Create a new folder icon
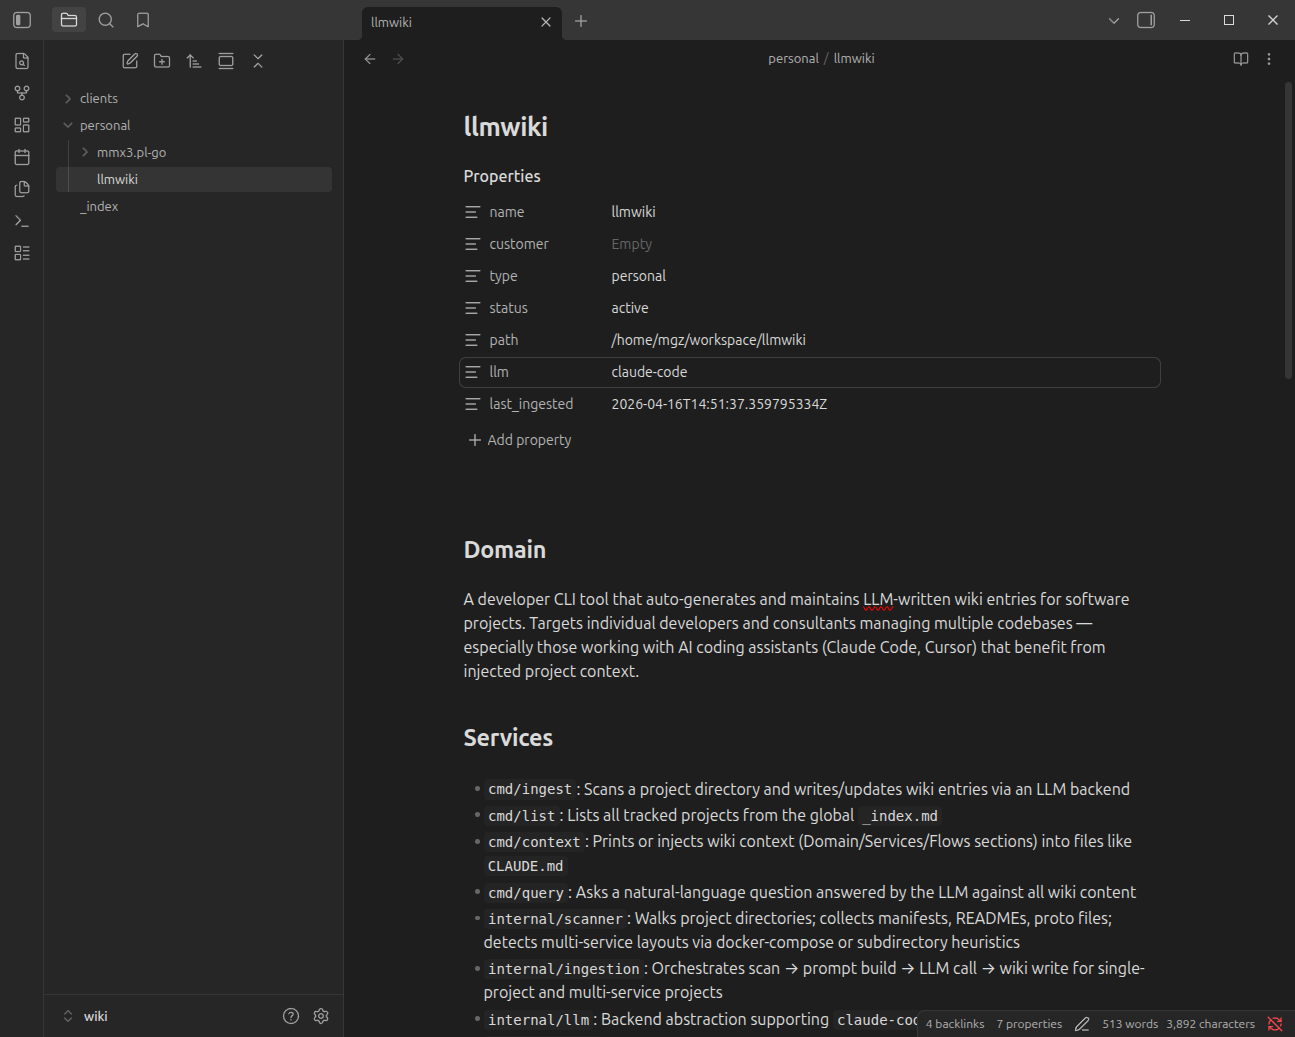1295x1037 pixels. point(162,61)
